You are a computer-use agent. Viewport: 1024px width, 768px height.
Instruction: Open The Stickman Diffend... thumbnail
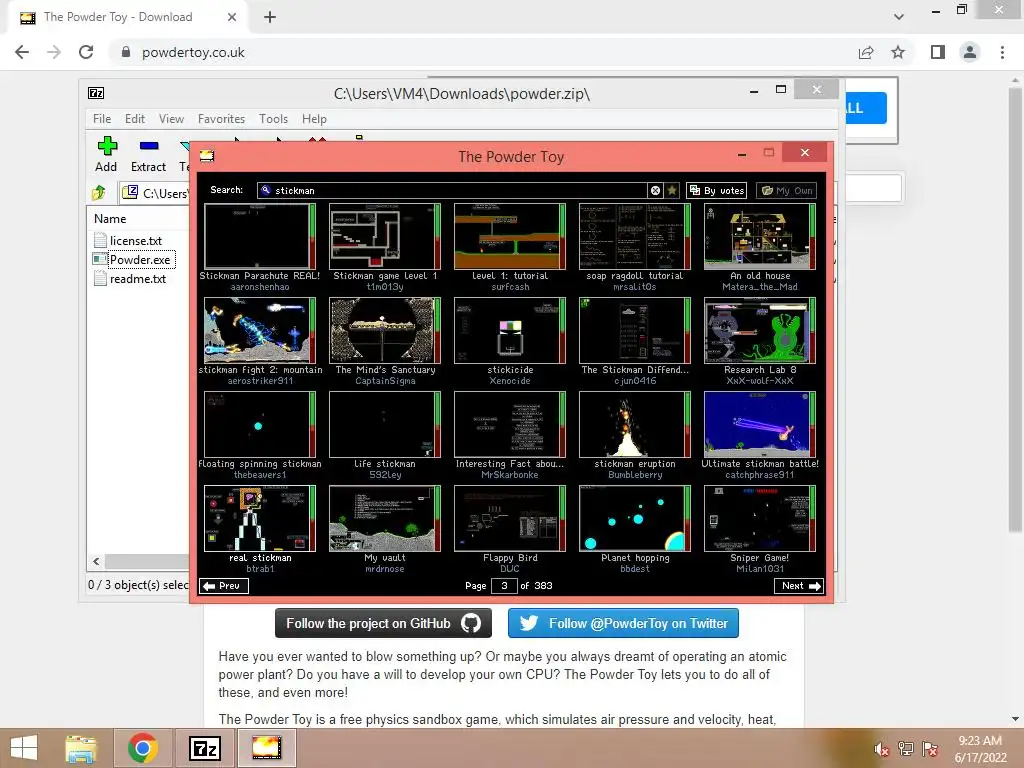(635, 330)
